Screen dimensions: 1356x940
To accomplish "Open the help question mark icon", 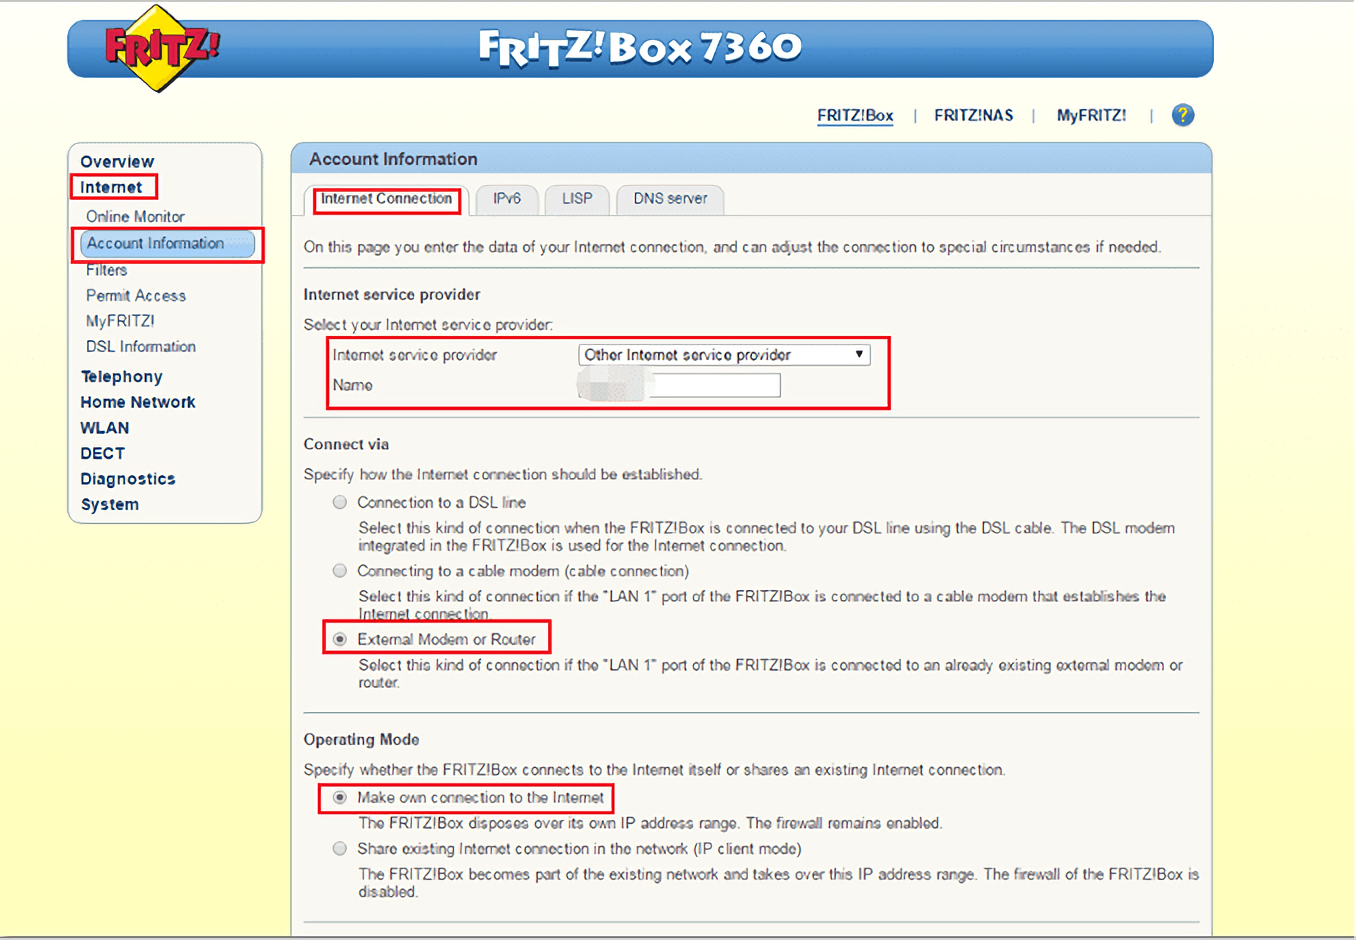I will [x=1182, y=115].
